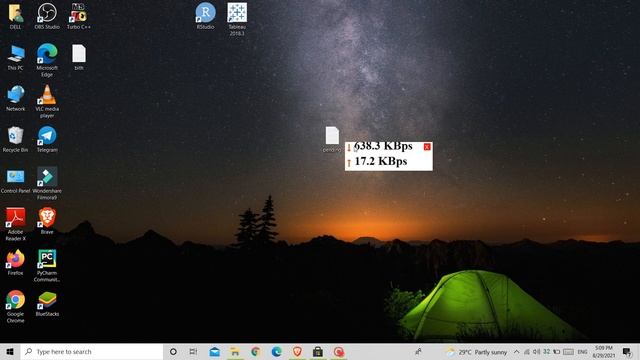This screenshot has height=360, width=640.
Task: Close the network speed monitor widget
Action: (427, 147)
